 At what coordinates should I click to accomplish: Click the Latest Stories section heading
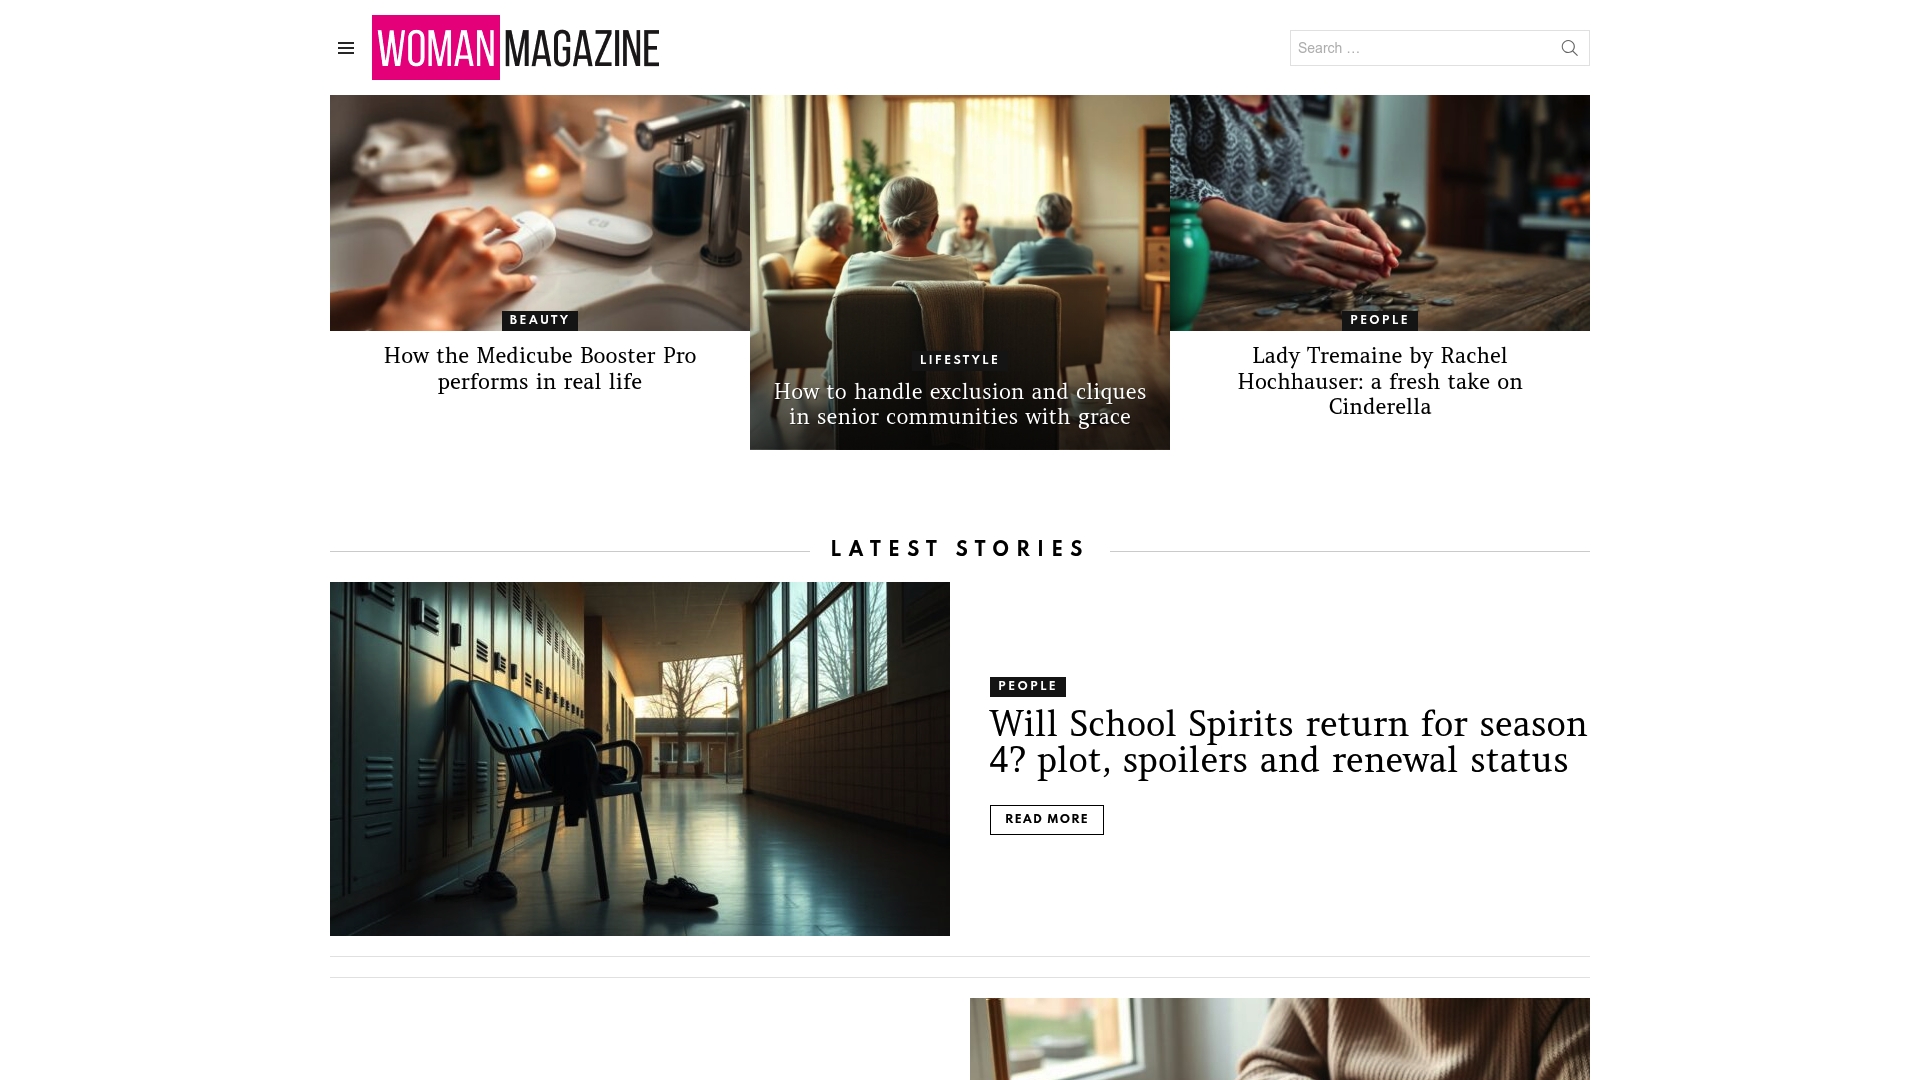click(959, 549)
